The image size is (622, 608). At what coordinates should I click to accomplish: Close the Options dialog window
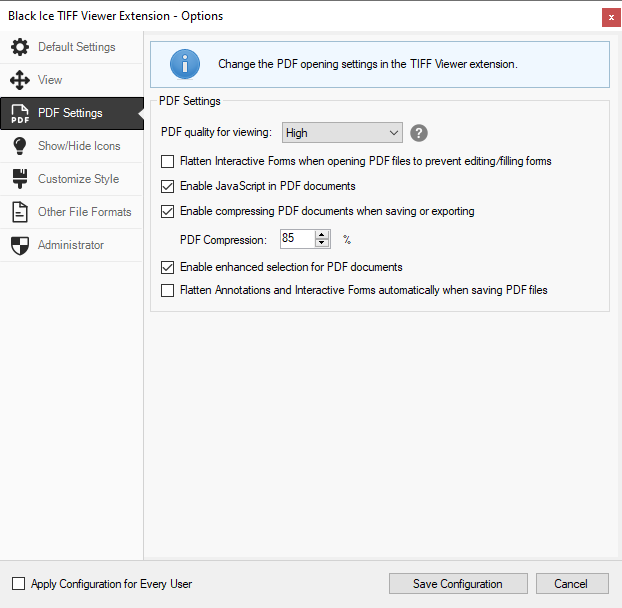coord(611,17)
